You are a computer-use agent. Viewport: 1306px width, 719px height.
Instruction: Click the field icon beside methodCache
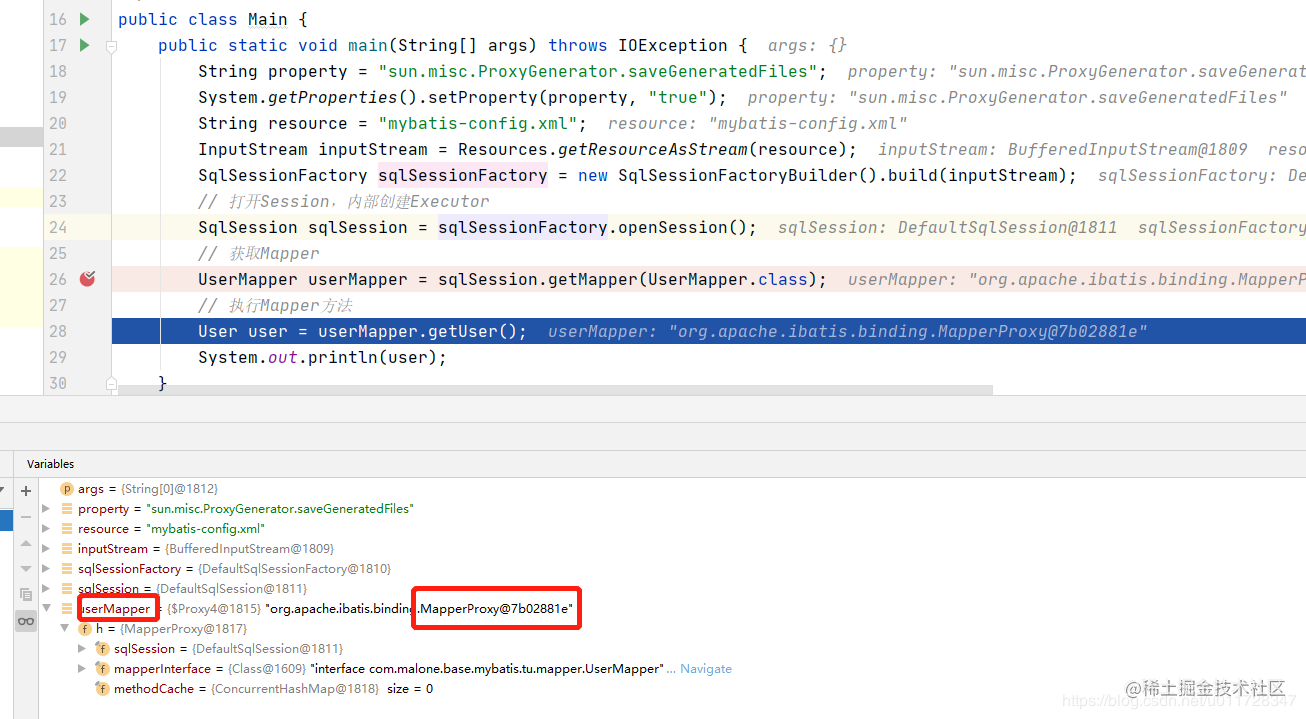102,689
